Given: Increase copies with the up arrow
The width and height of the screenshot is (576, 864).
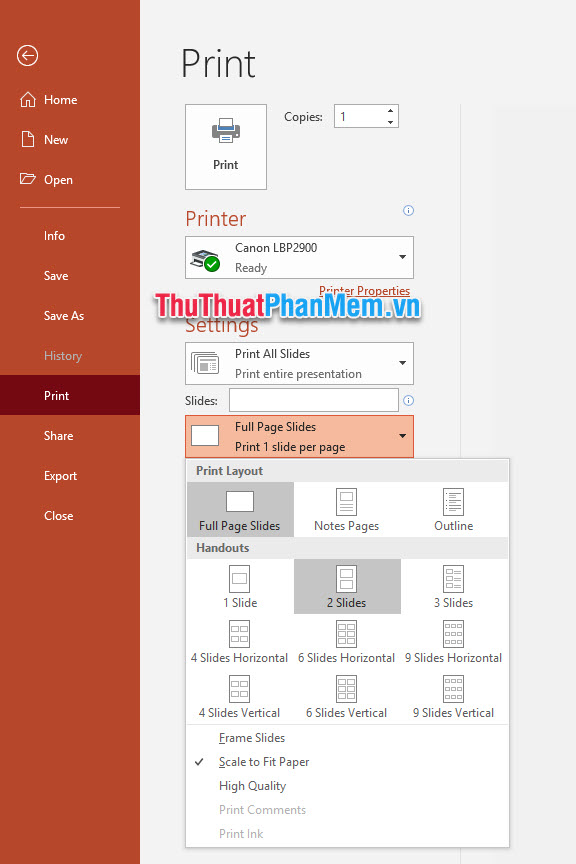Looking at the screenshot, I should [x=390, y=111].
